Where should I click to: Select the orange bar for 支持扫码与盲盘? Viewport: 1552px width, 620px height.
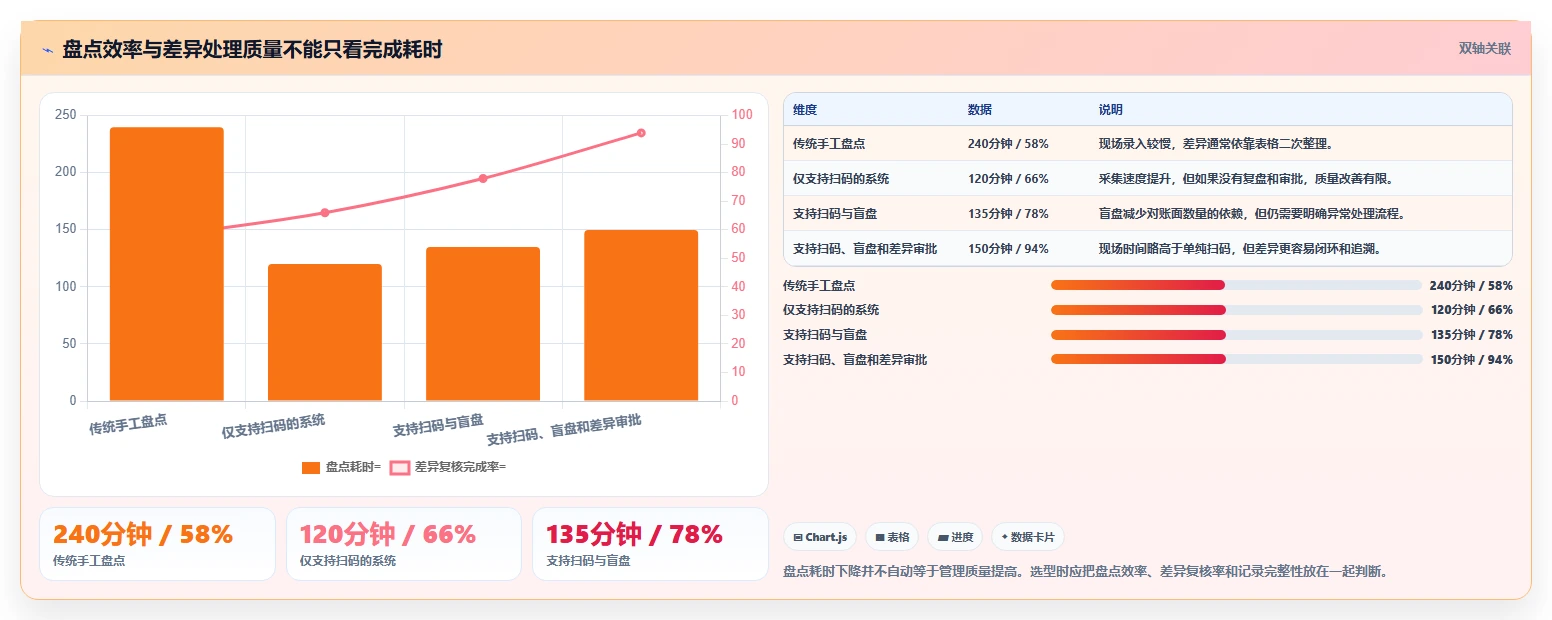coord(483,324)
